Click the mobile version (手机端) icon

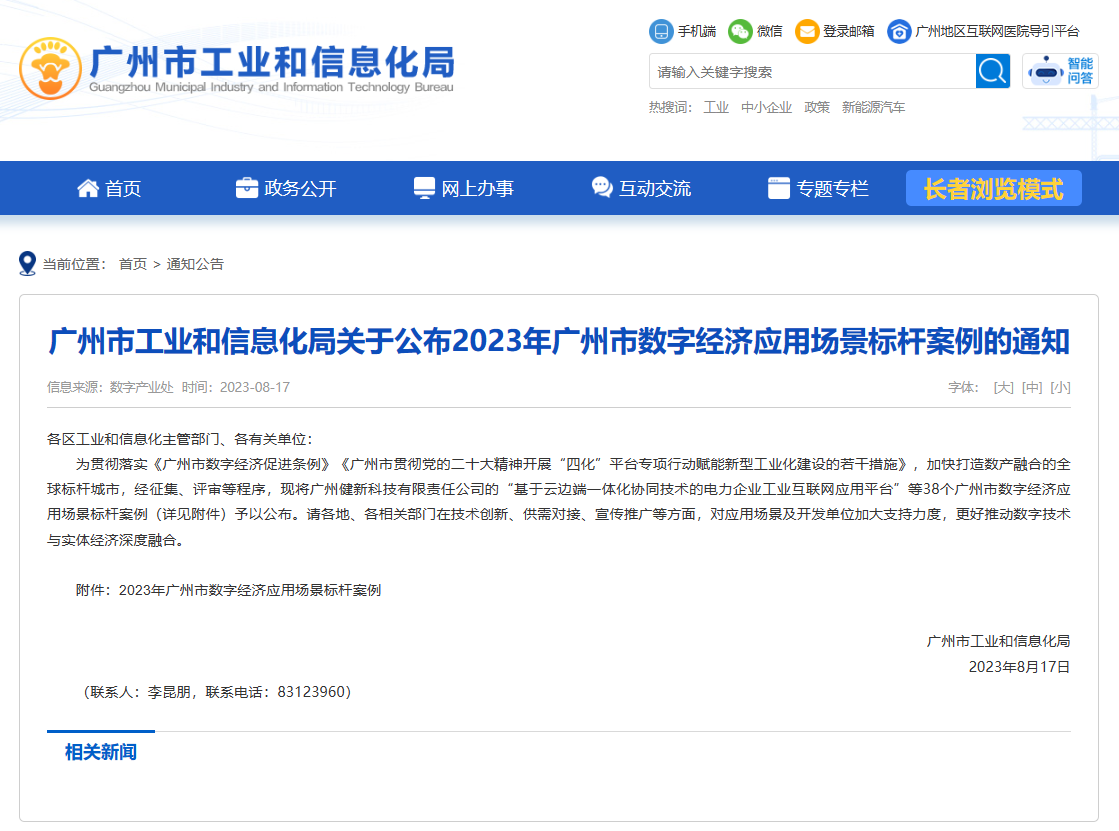point(661,31)
